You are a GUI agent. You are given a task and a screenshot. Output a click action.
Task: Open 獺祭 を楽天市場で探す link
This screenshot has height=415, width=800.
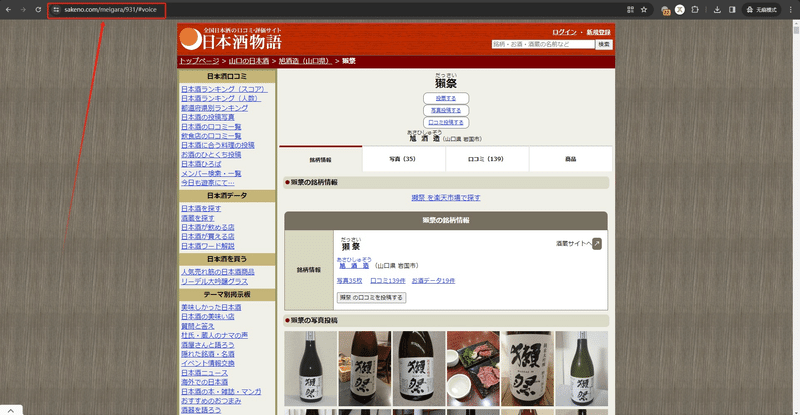click(446, 198)
